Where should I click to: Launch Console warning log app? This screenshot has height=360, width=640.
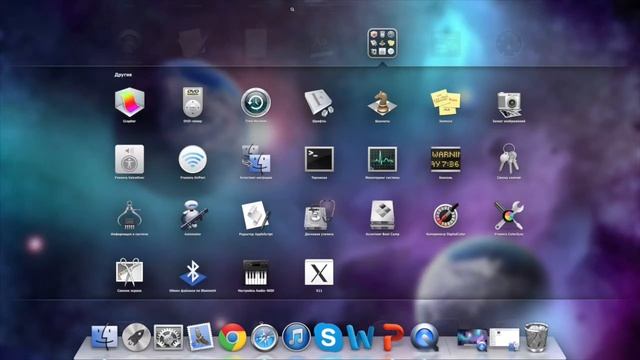(445, 159)
